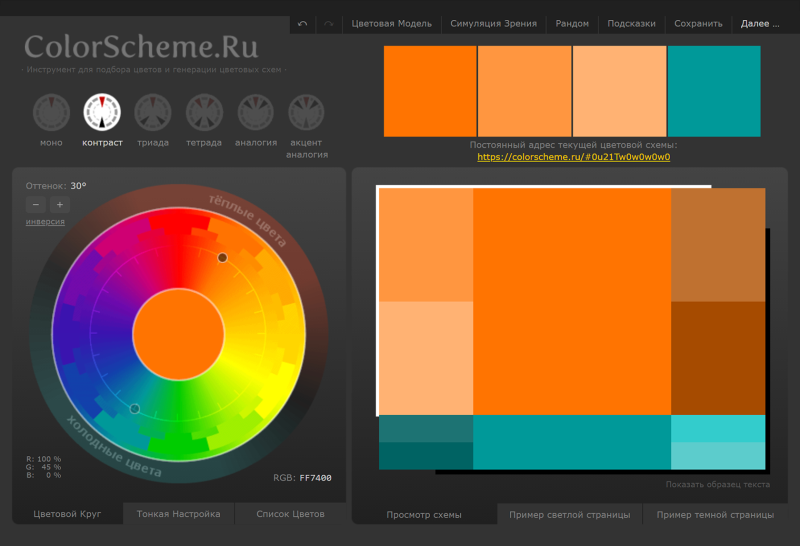Click the redo arrow icon

pyautogui.click(x=329, y=24)
